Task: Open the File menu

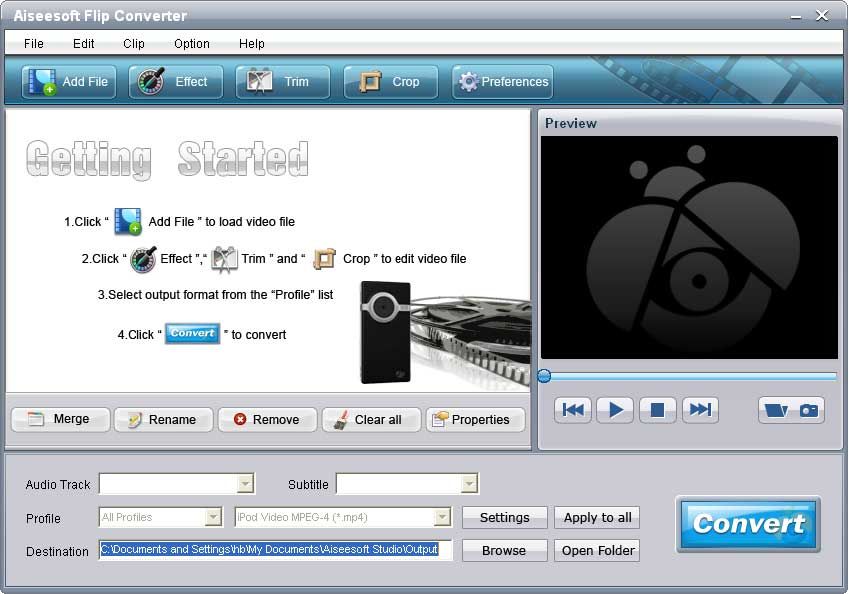Action: (x=34, y=44)
